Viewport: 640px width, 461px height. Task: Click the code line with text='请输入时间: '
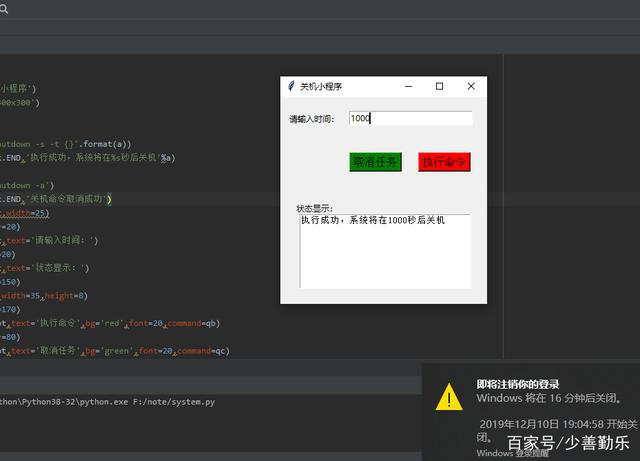click(49, 241)
